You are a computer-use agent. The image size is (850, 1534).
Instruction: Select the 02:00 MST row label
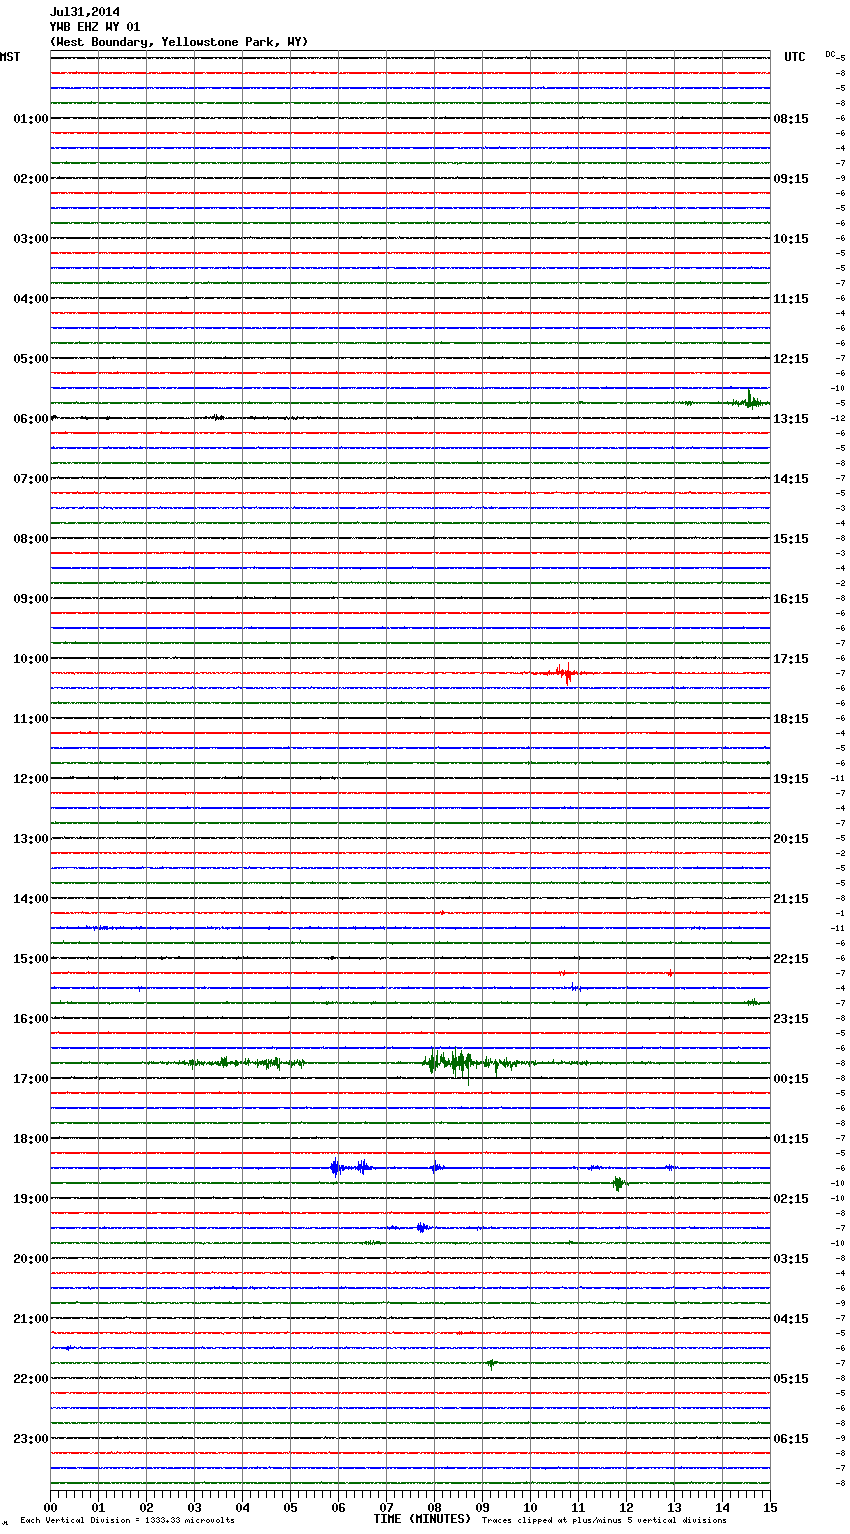31,179
